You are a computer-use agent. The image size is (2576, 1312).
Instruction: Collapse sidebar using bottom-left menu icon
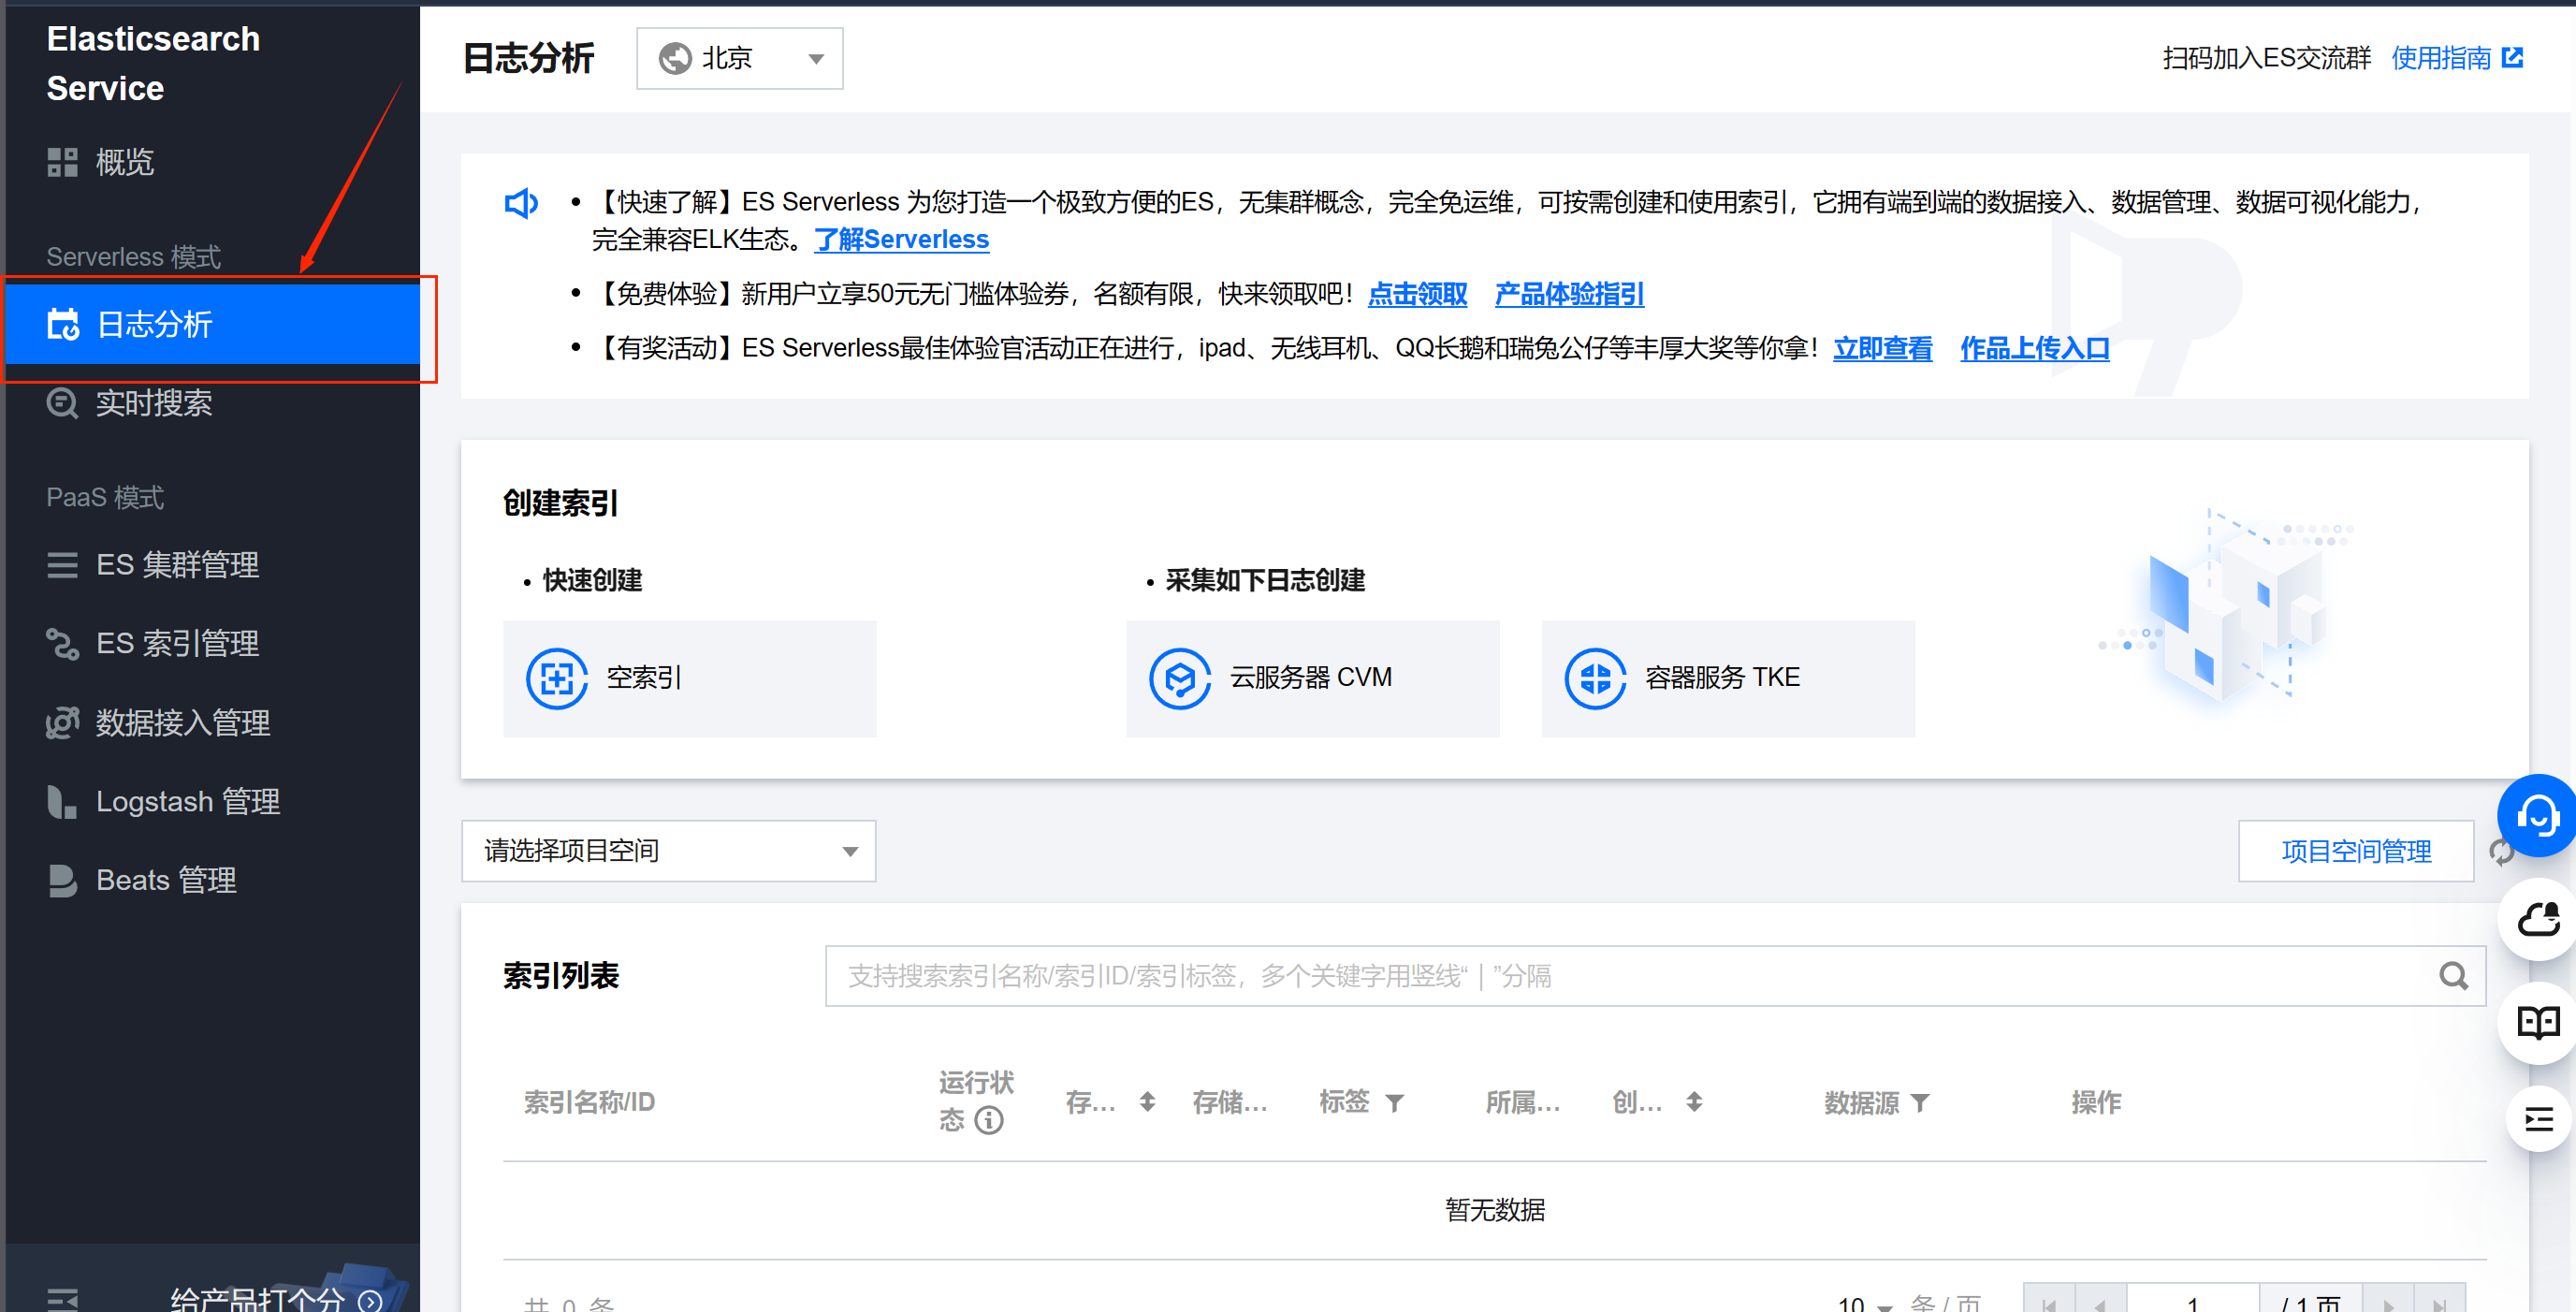[x=62, y=1299]
